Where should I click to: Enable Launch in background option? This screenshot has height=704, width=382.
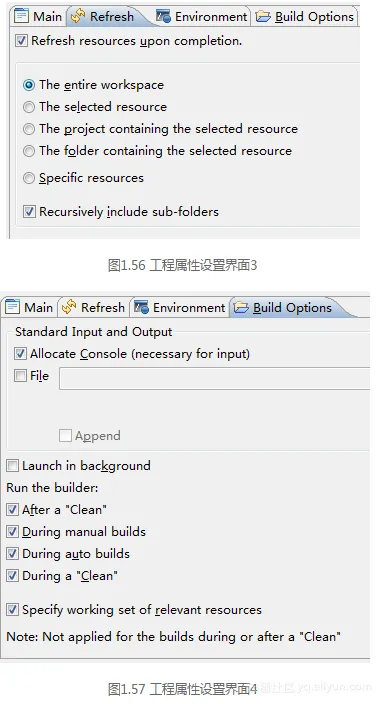13,466
